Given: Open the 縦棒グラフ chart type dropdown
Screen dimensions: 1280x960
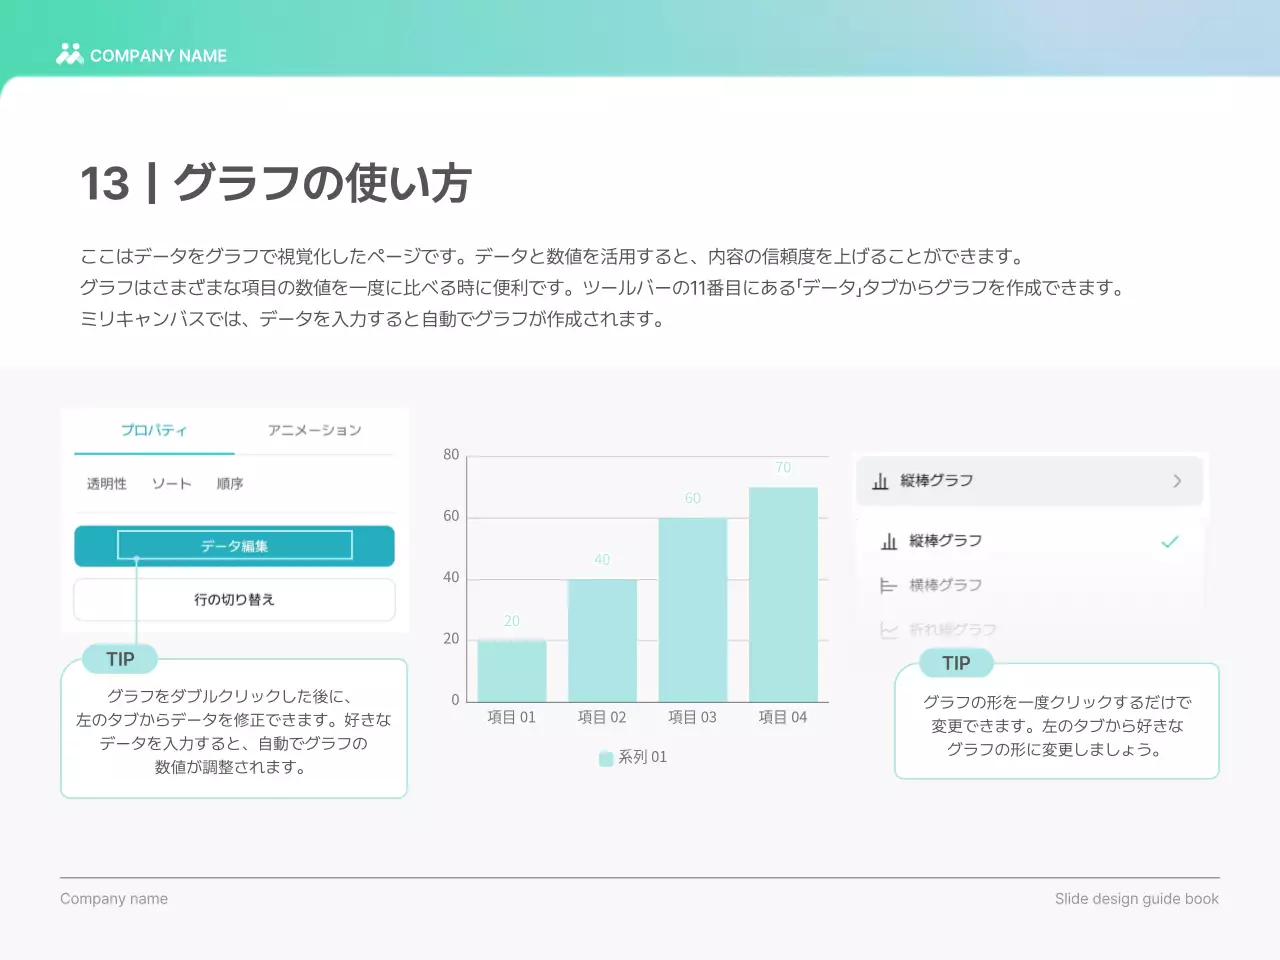Looking at the screenshot, I should tap(1028, 481).
